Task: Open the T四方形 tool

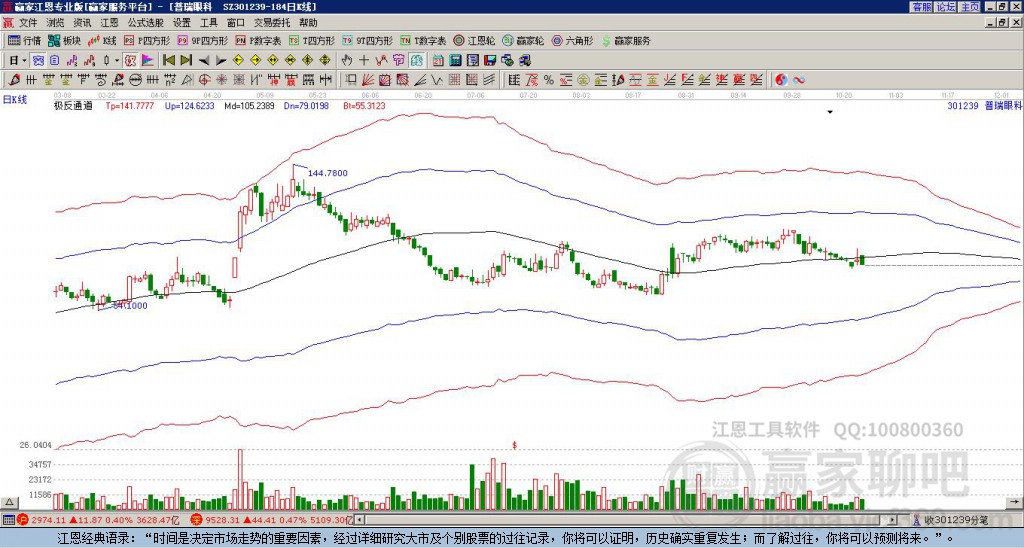Action: point(312,40)
